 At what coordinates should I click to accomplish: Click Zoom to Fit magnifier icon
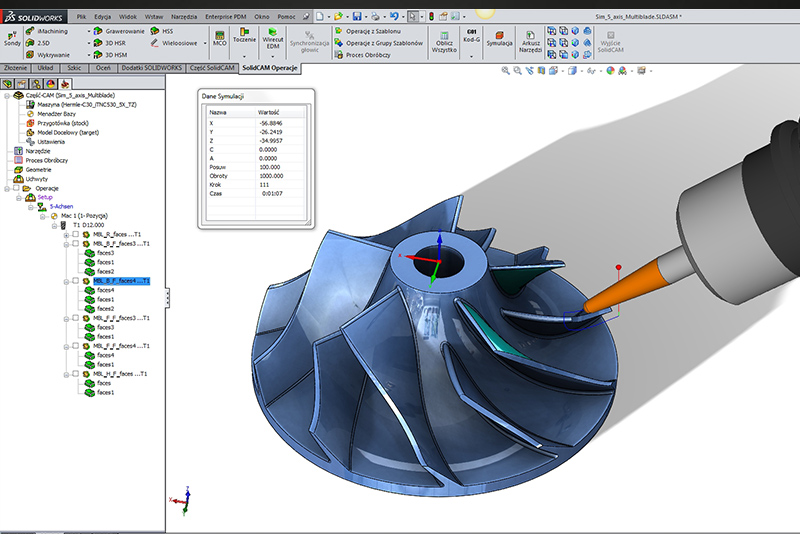click(505, 70)
